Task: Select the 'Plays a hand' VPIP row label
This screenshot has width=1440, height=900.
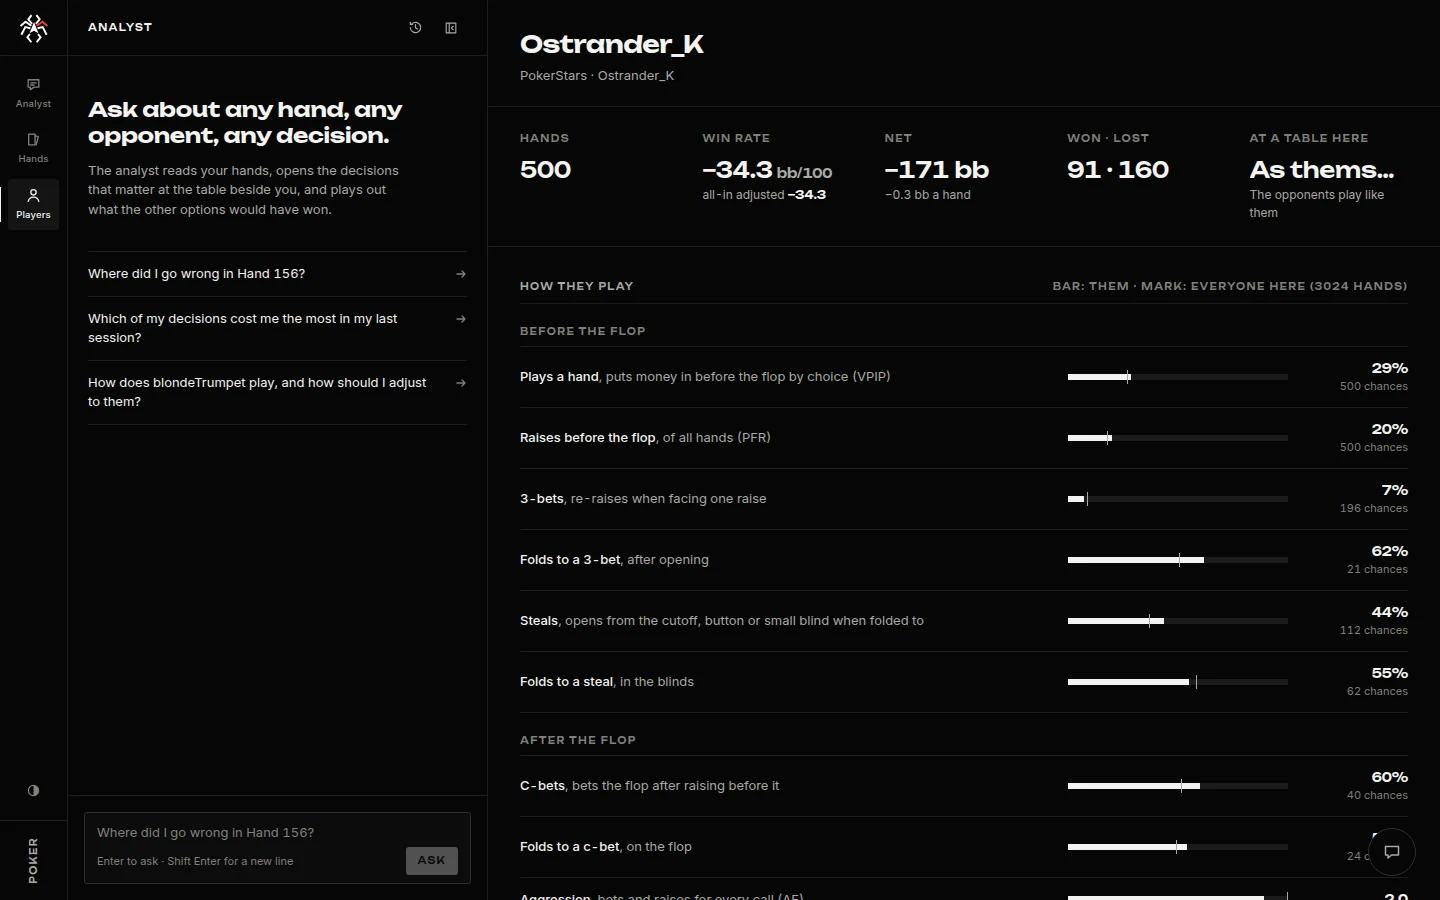Action: click(705, 377)
